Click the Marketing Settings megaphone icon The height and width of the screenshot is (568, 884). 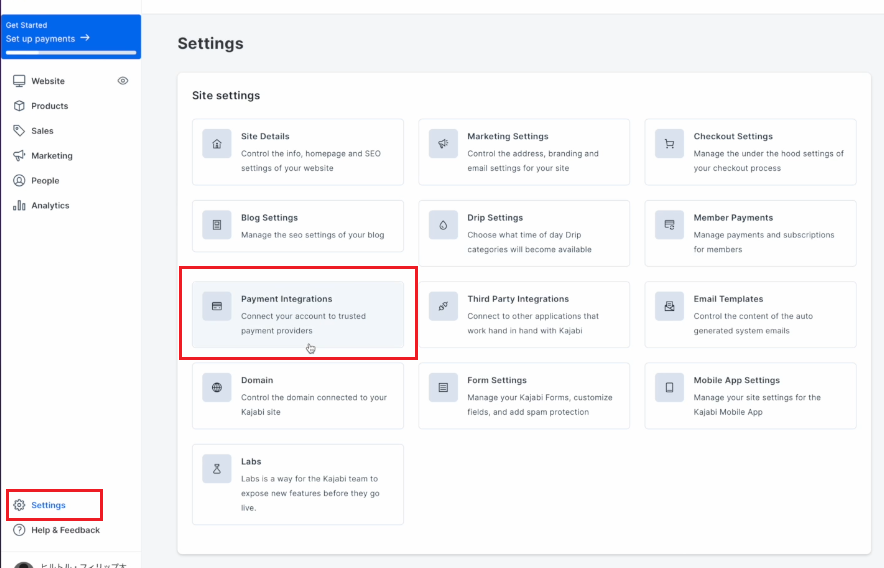coord(443,144)
